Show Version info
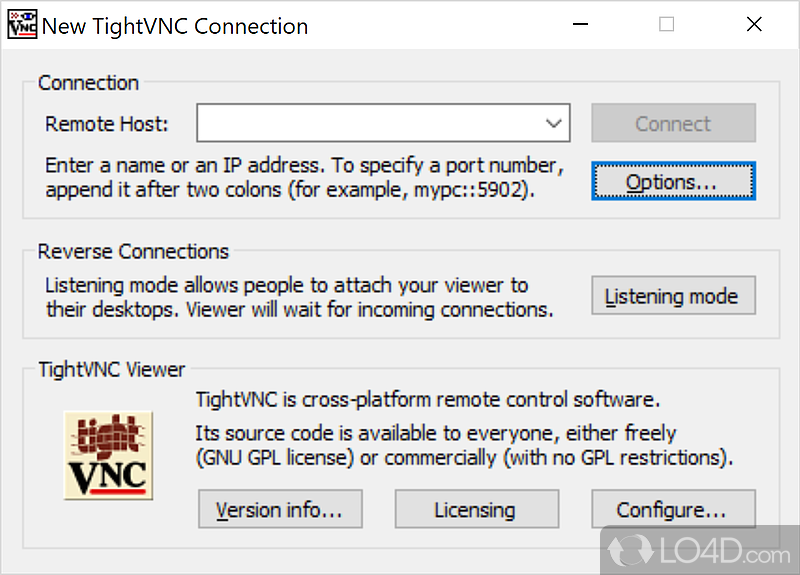800x575 pixels. [x=279, y=510]
